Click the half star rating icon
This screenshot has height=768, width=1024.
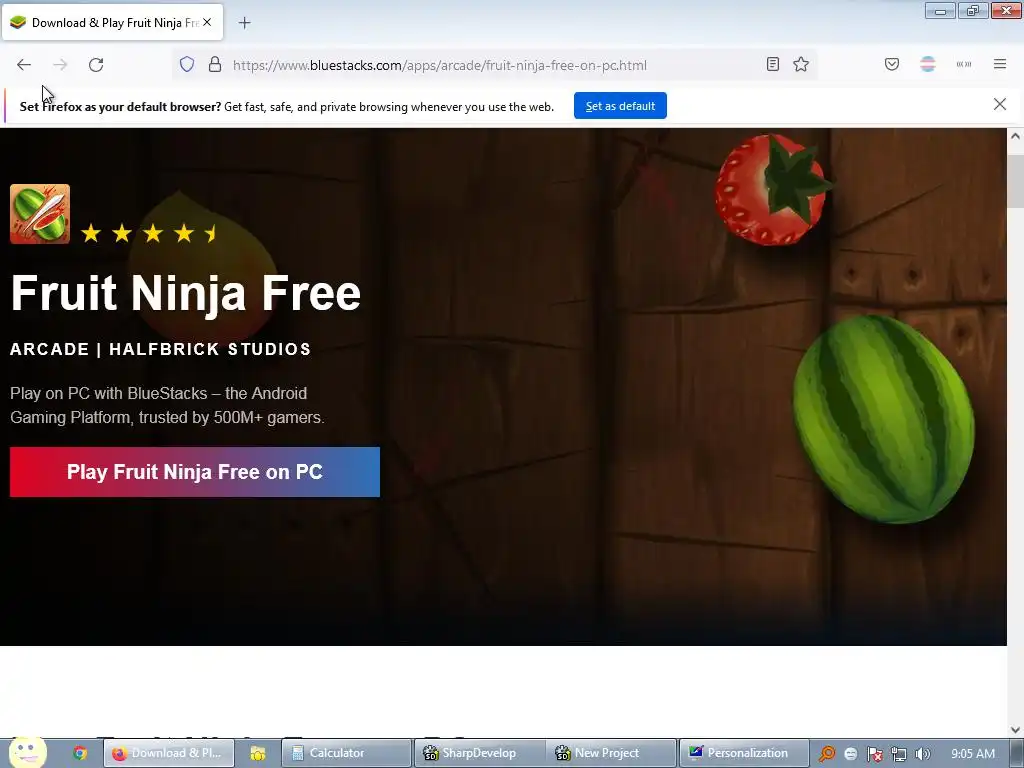pos(212,232)
